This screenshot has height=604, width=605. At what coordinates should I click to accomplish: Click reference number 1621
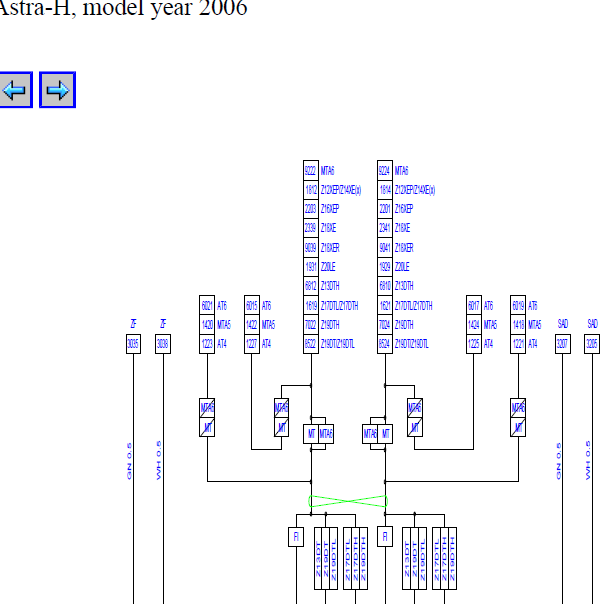pos(385,306)
